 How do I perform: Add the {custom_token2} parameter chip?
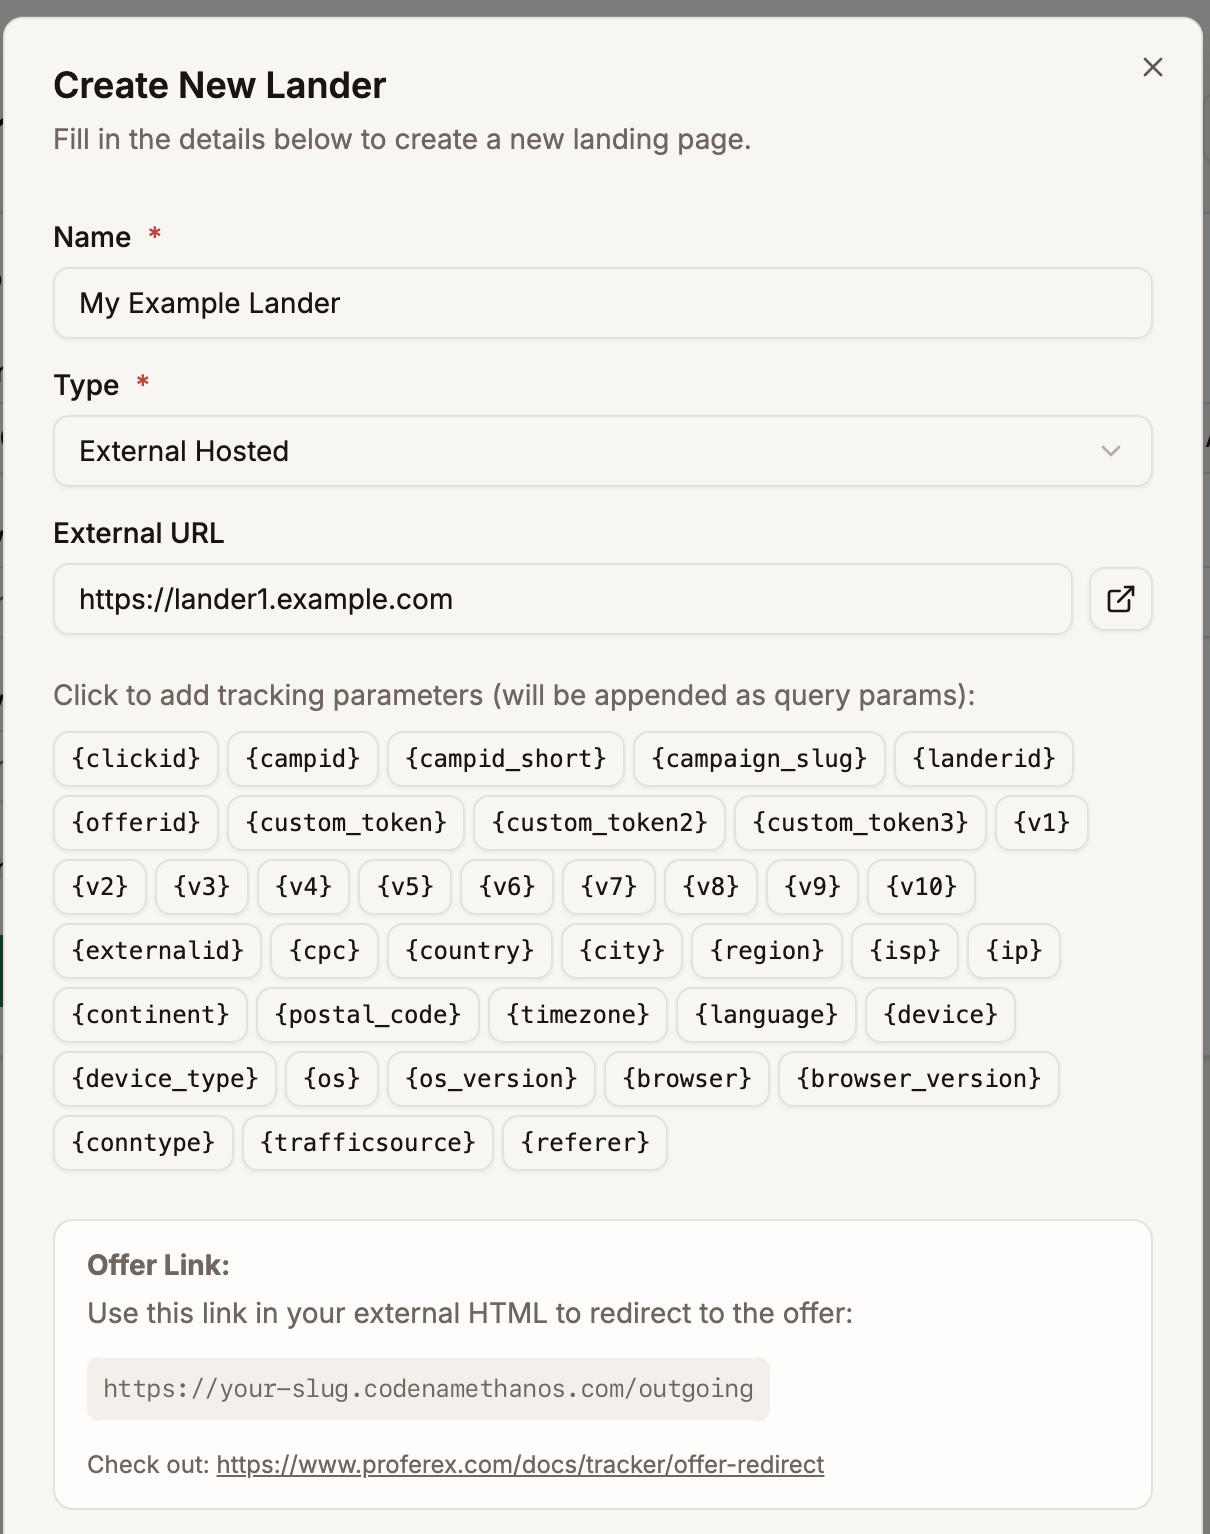(599, 822)
